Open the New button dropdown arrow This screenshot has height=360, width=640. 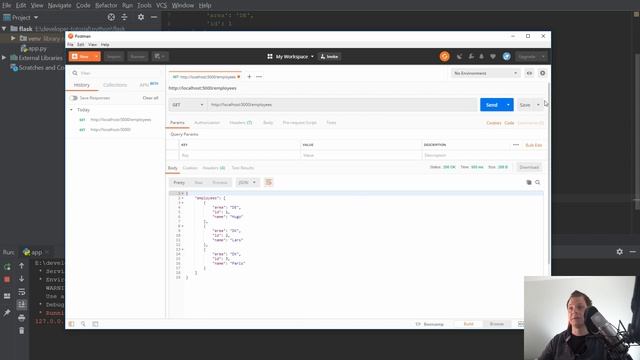tap(96, 56)
